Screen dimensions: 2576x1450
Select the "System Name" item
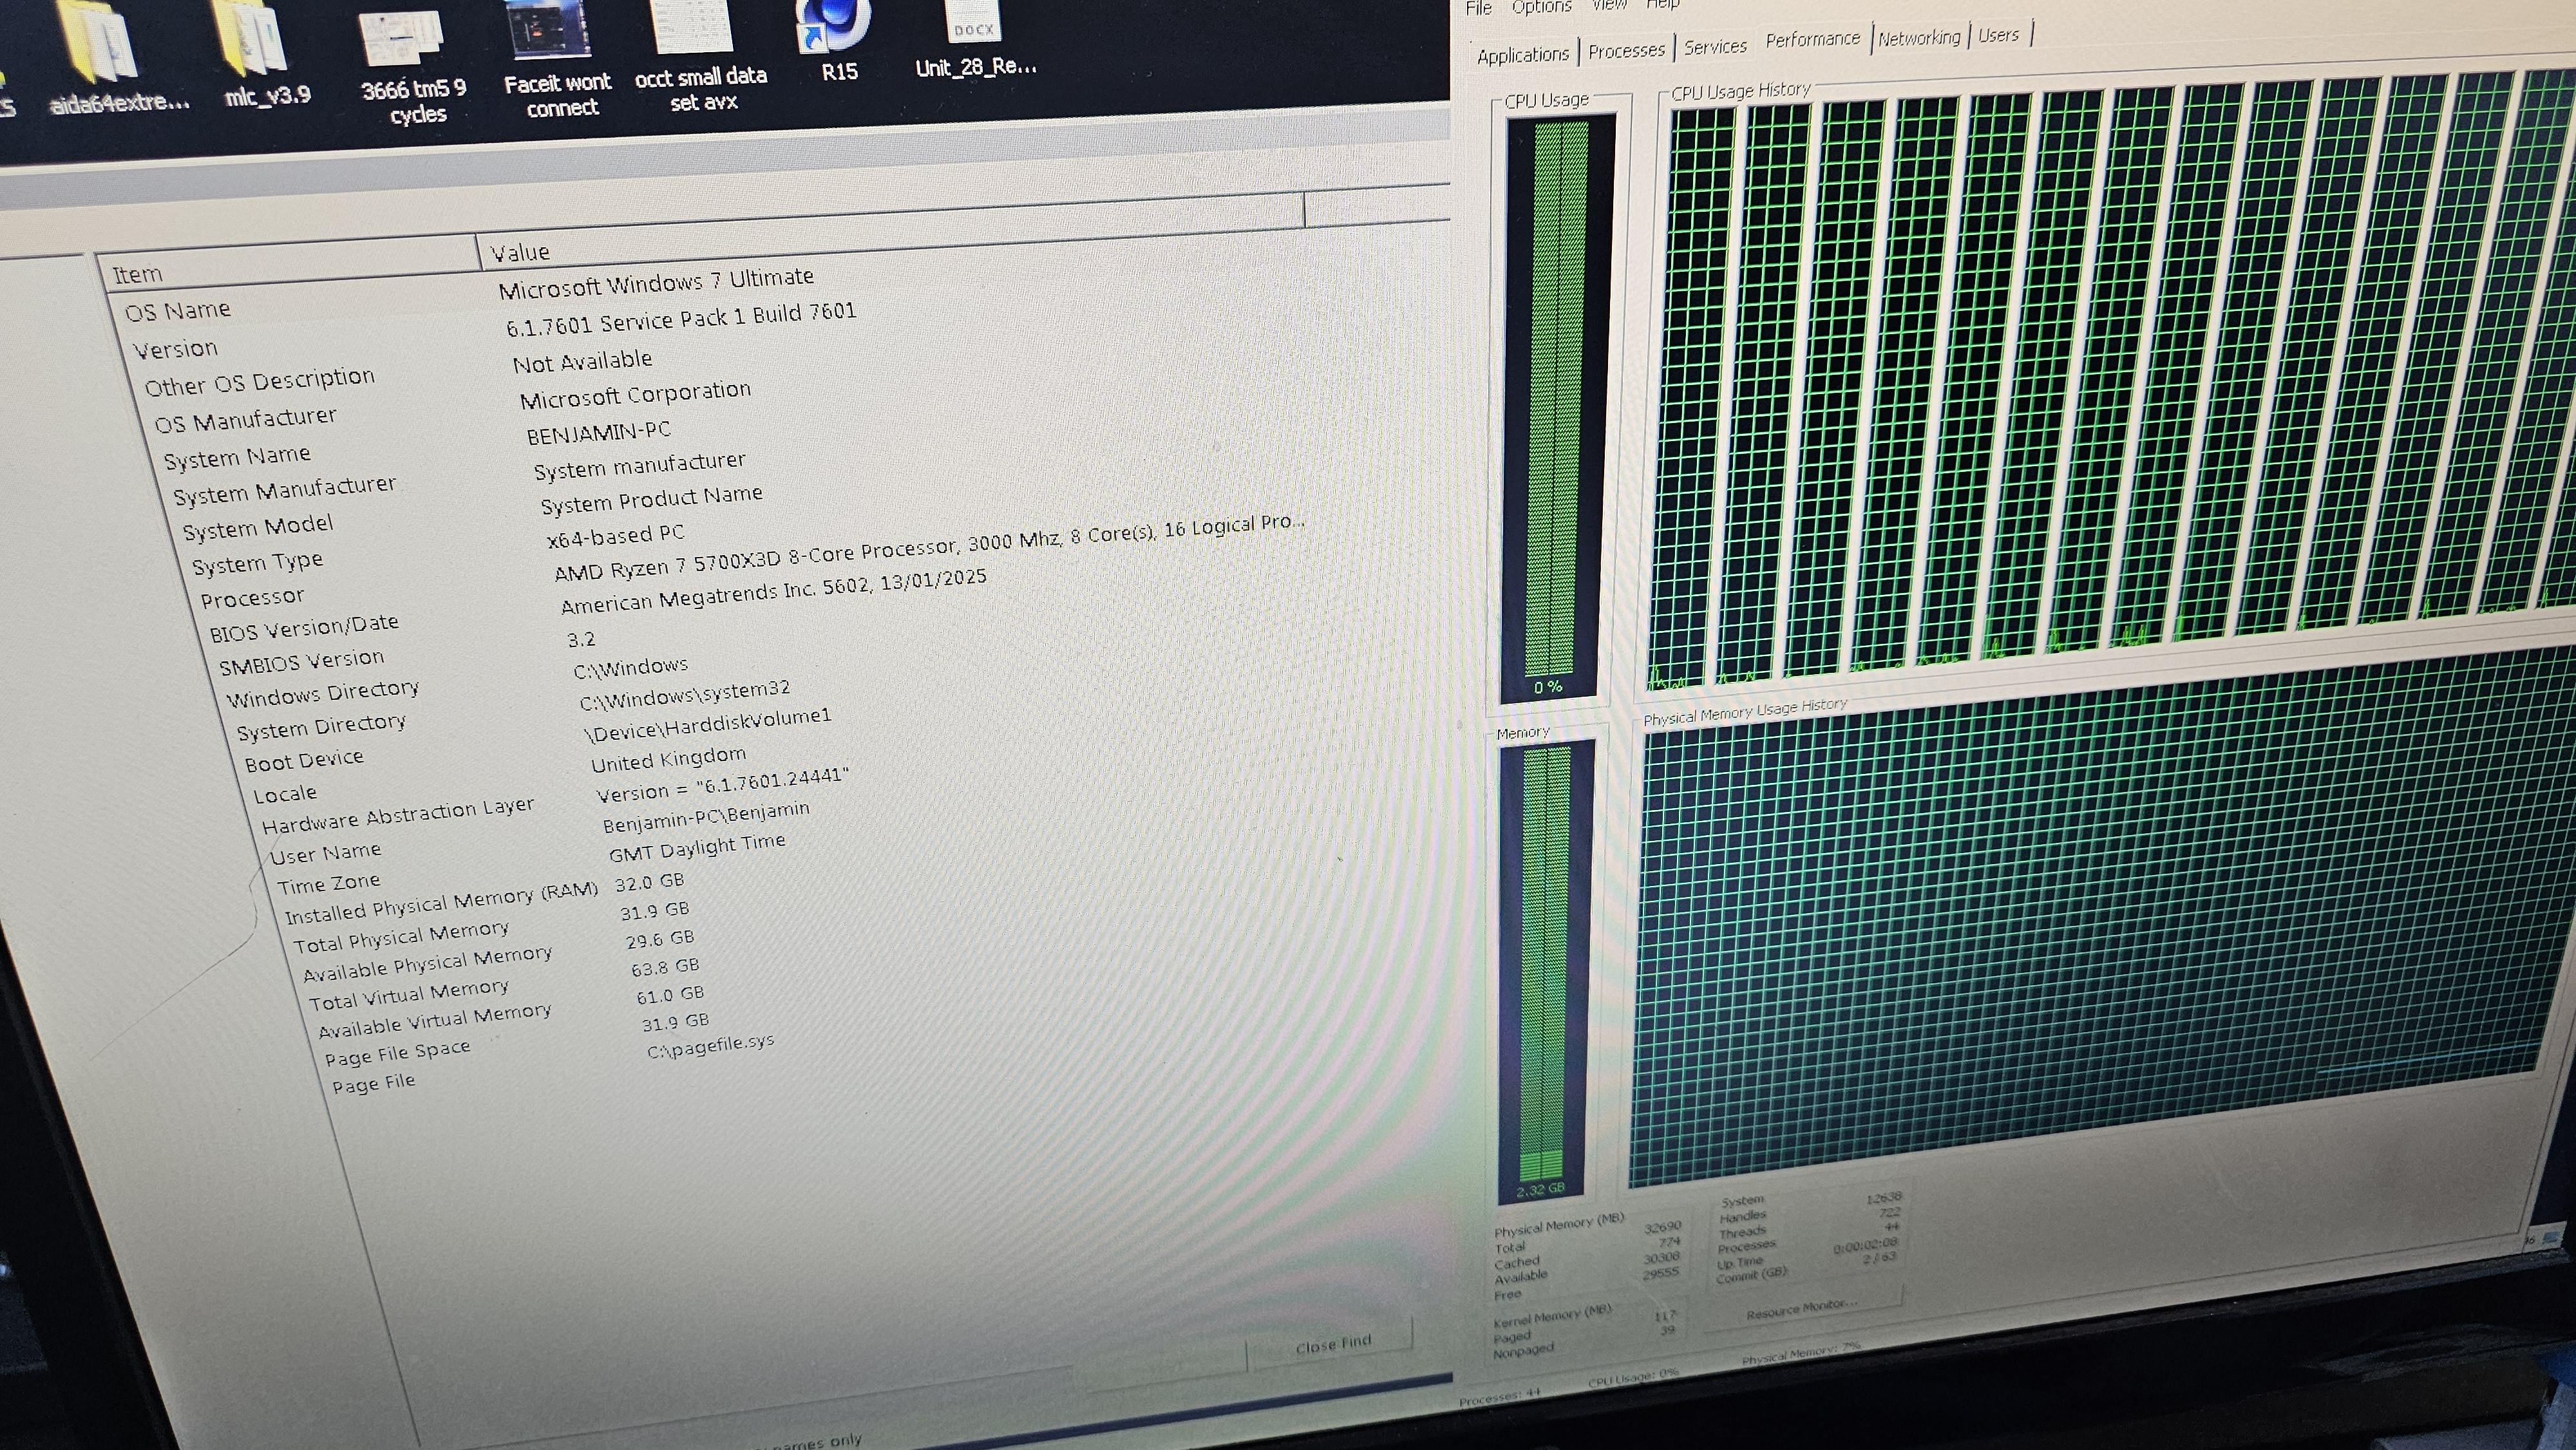237,457
